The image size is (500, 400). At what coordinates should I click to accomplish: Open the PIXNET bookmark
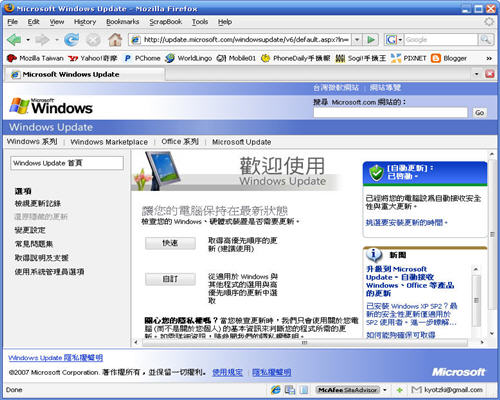pyautogui.click(x=409, y=58)
